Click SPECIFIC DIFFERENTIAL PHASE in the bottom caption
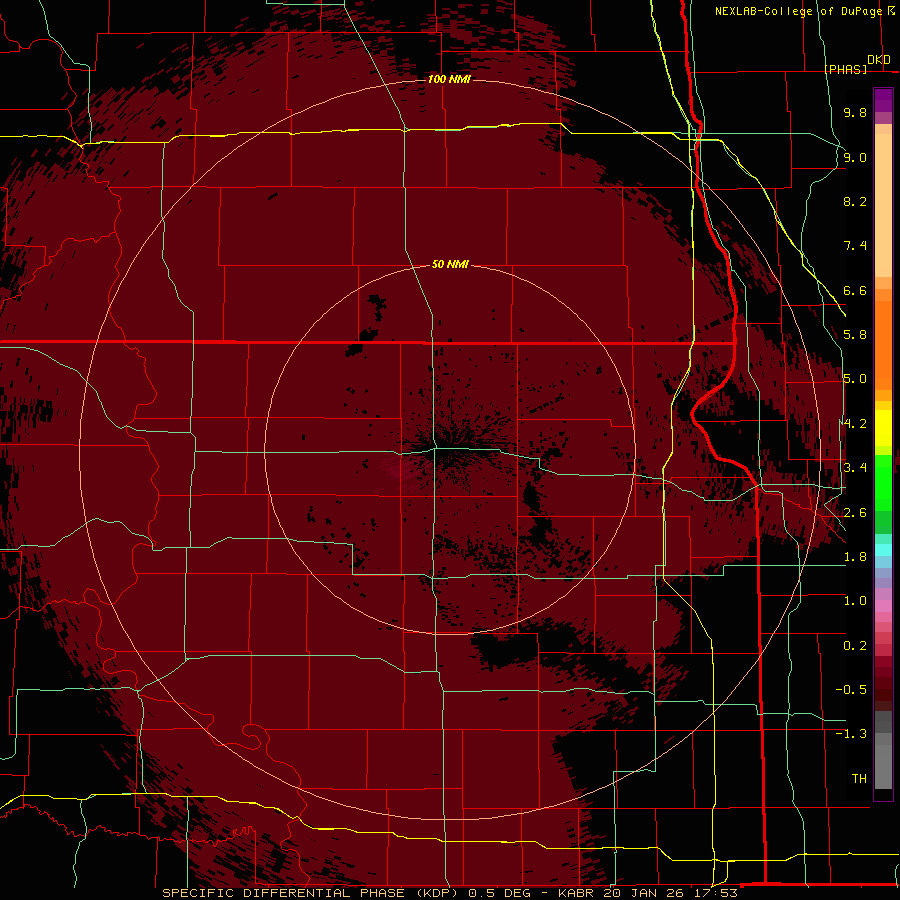This screenshot has width=900, height=900. (286, 893)
